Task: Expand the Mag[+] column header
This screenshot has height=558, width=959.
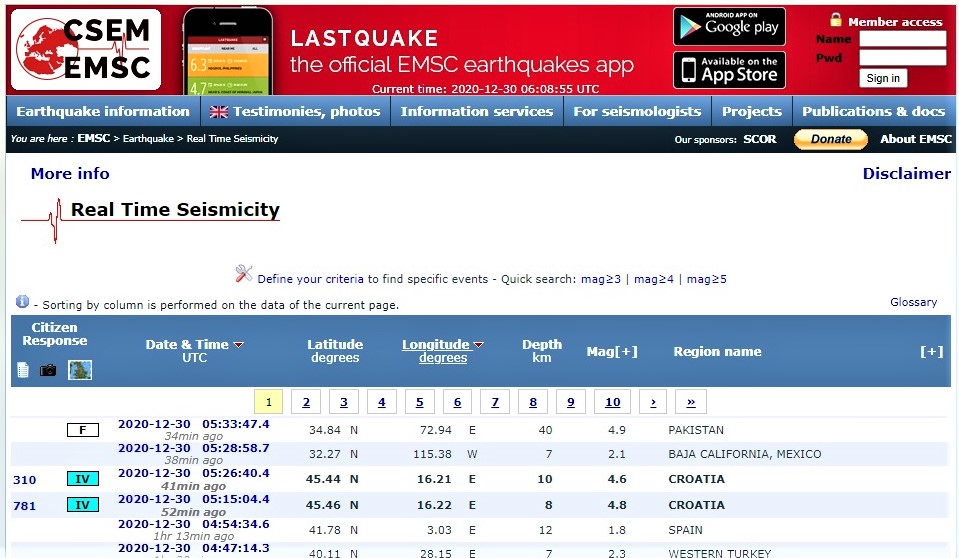Action: (x=611, y=352)
